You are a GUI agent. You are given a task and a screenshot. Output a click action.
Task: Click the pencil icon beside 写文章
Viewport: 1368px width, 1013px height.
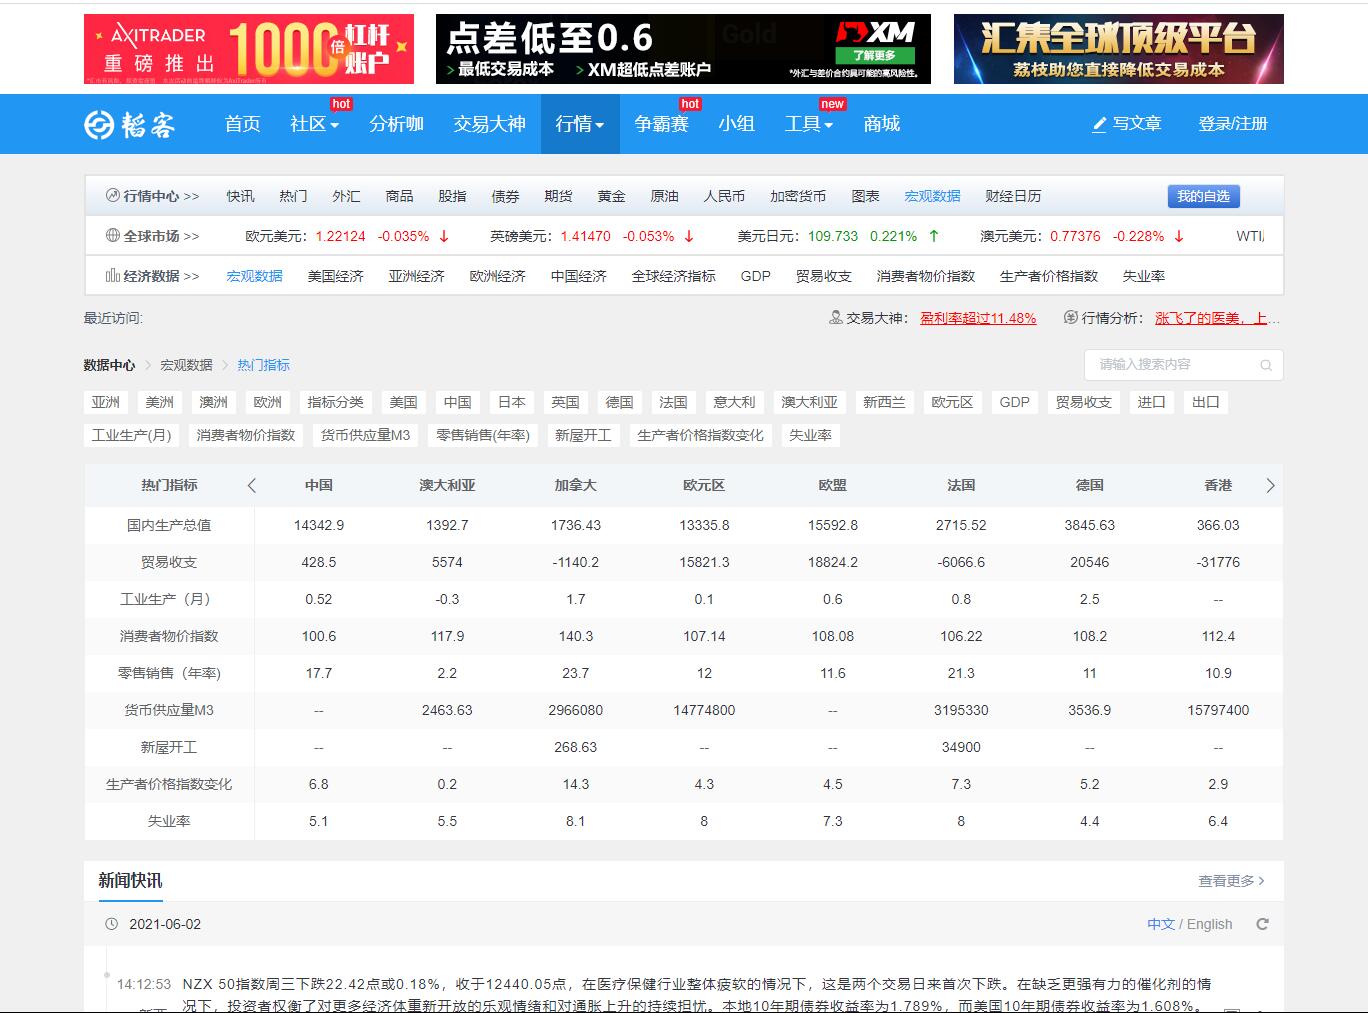(x=1099, y=124)
